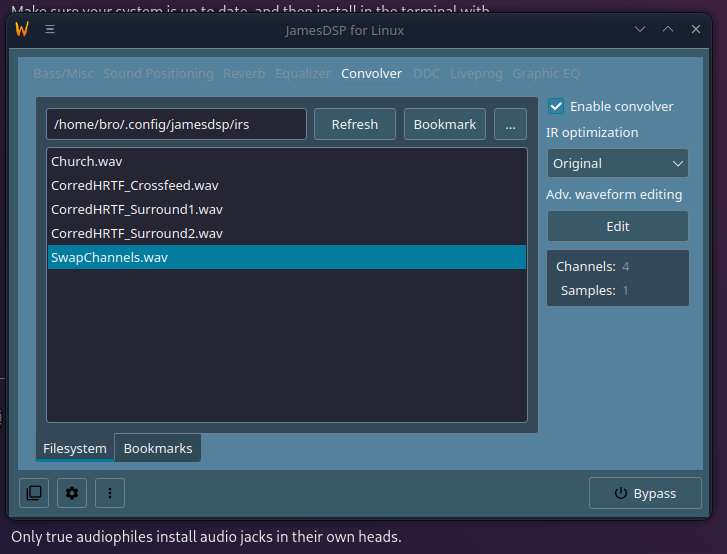This screenshot has width=727, height=554.
Task: Click Edit for advanced waveform editing
Action: click(x=617, y=226)
